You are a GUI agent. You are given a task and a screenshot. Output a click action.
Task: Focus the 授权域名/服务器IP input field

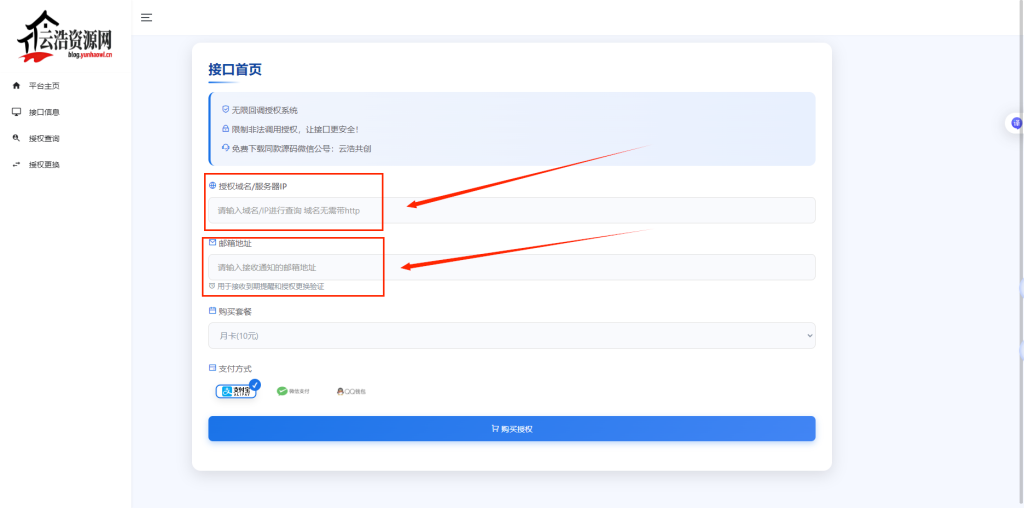click(510, 210)
